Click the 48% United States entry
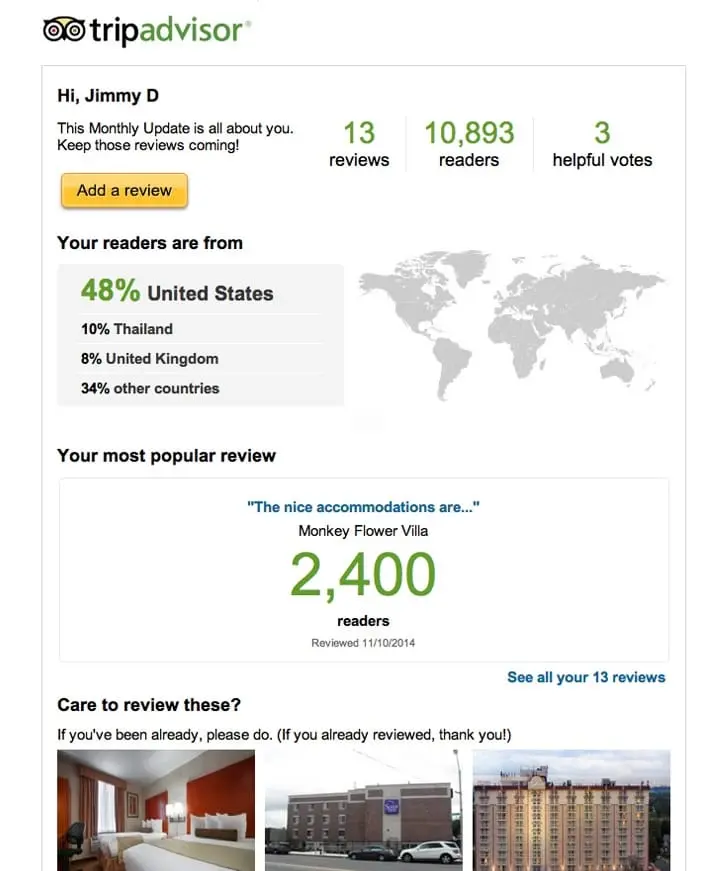Screen dimensions: 720x871 click(x=178, y=291)
